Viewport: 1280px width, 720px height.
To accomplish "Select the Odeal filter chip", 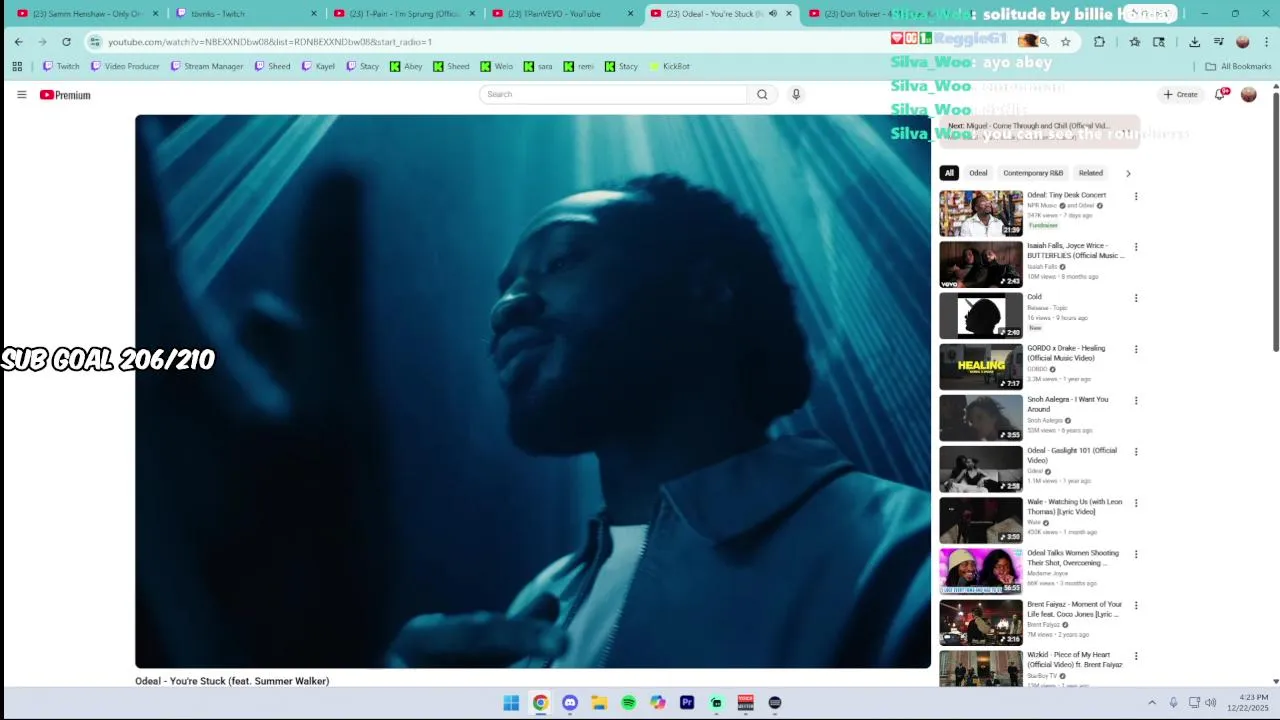I will 978,173.
